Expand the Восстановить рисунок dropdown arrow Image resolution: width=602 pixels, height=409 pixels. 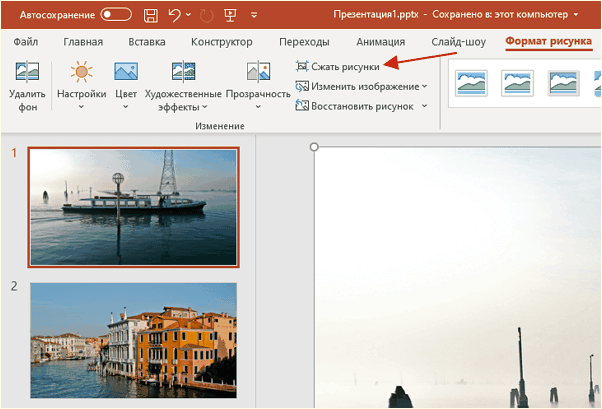coord(425,106)
